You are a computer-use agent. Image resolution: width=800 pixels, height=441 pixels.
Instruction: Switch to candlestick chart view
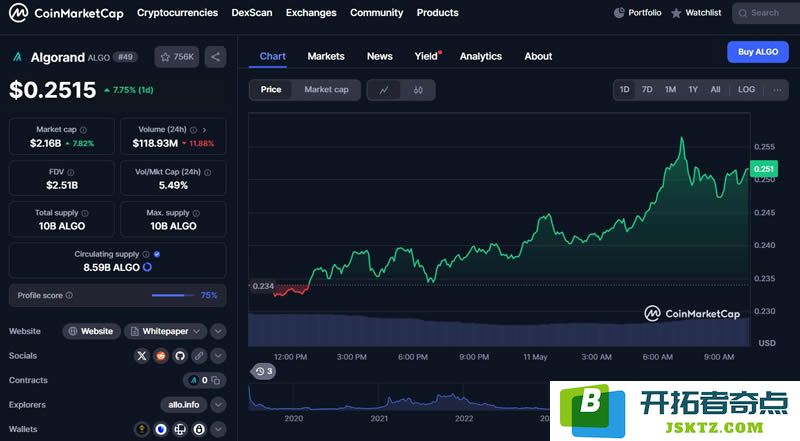click(x=418, y=90)
